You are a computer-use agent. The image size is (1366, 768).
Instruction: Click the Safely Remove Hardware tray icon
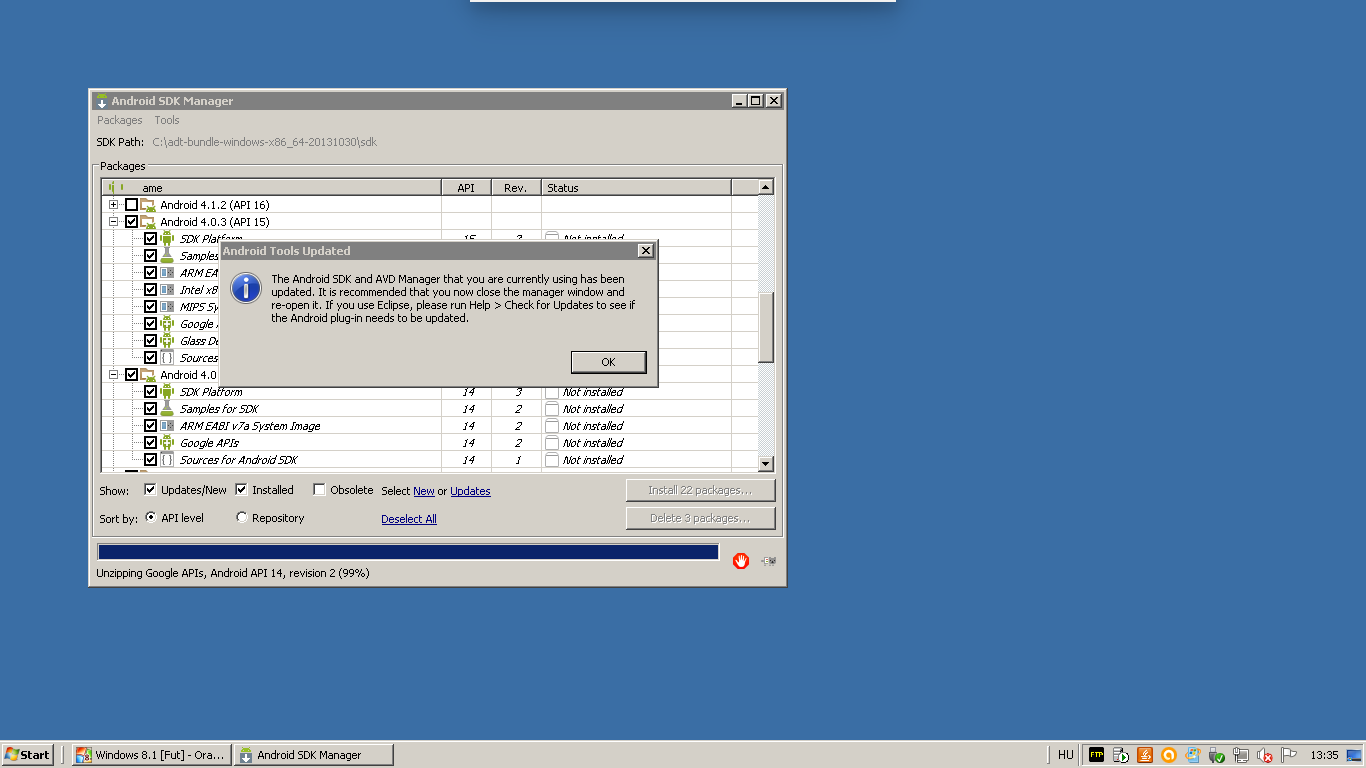click(x=1217, y=755)
